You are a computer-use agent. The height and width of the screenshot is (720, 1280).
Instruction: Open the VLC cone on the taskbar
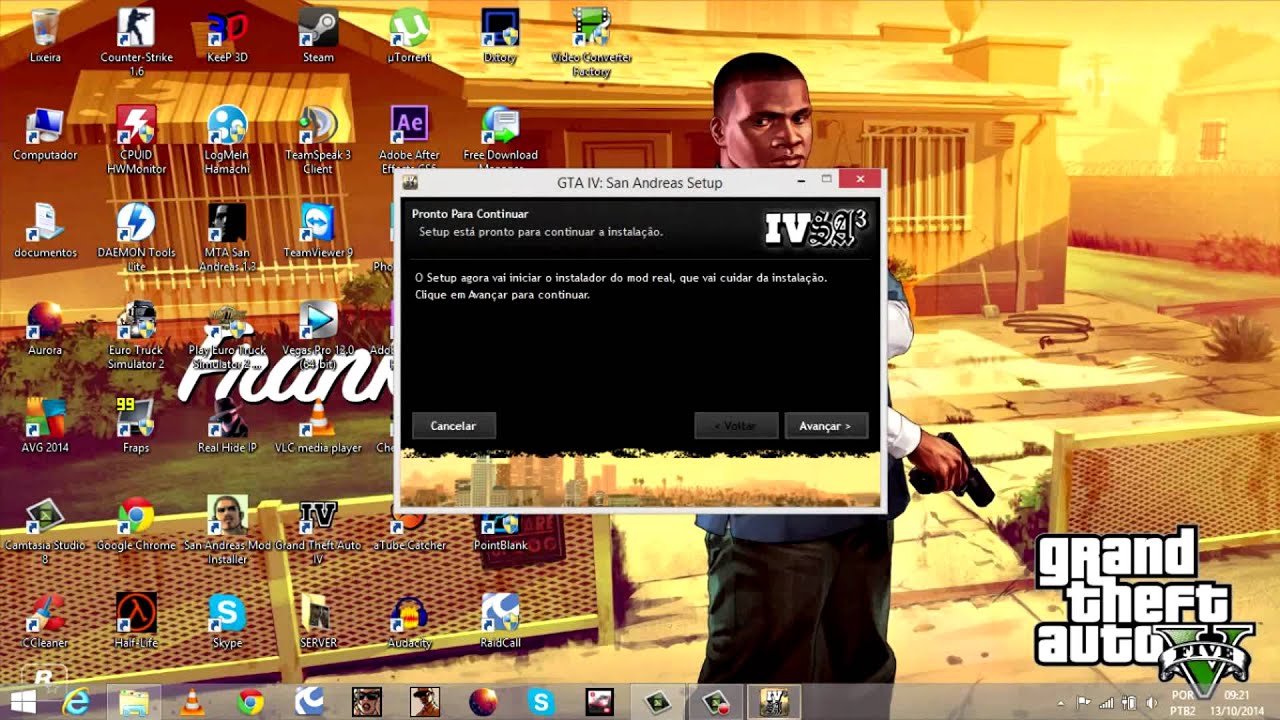(191, 702)
